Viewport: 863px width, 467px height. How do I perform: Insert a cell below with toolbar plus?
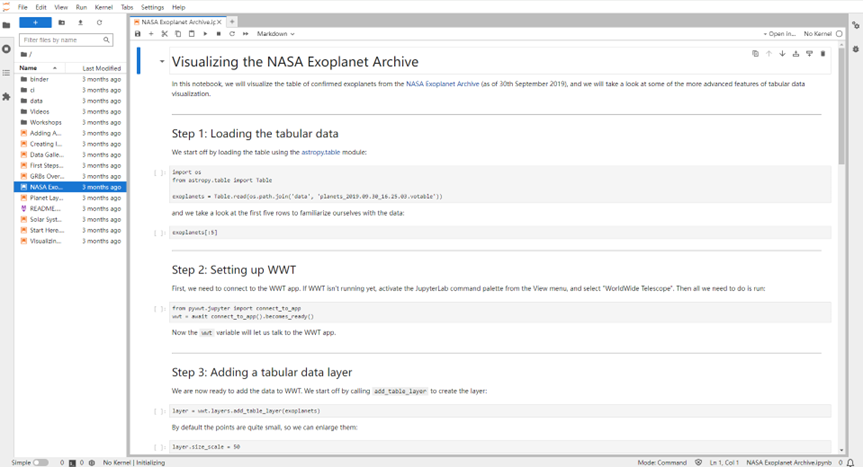[151, 34]
